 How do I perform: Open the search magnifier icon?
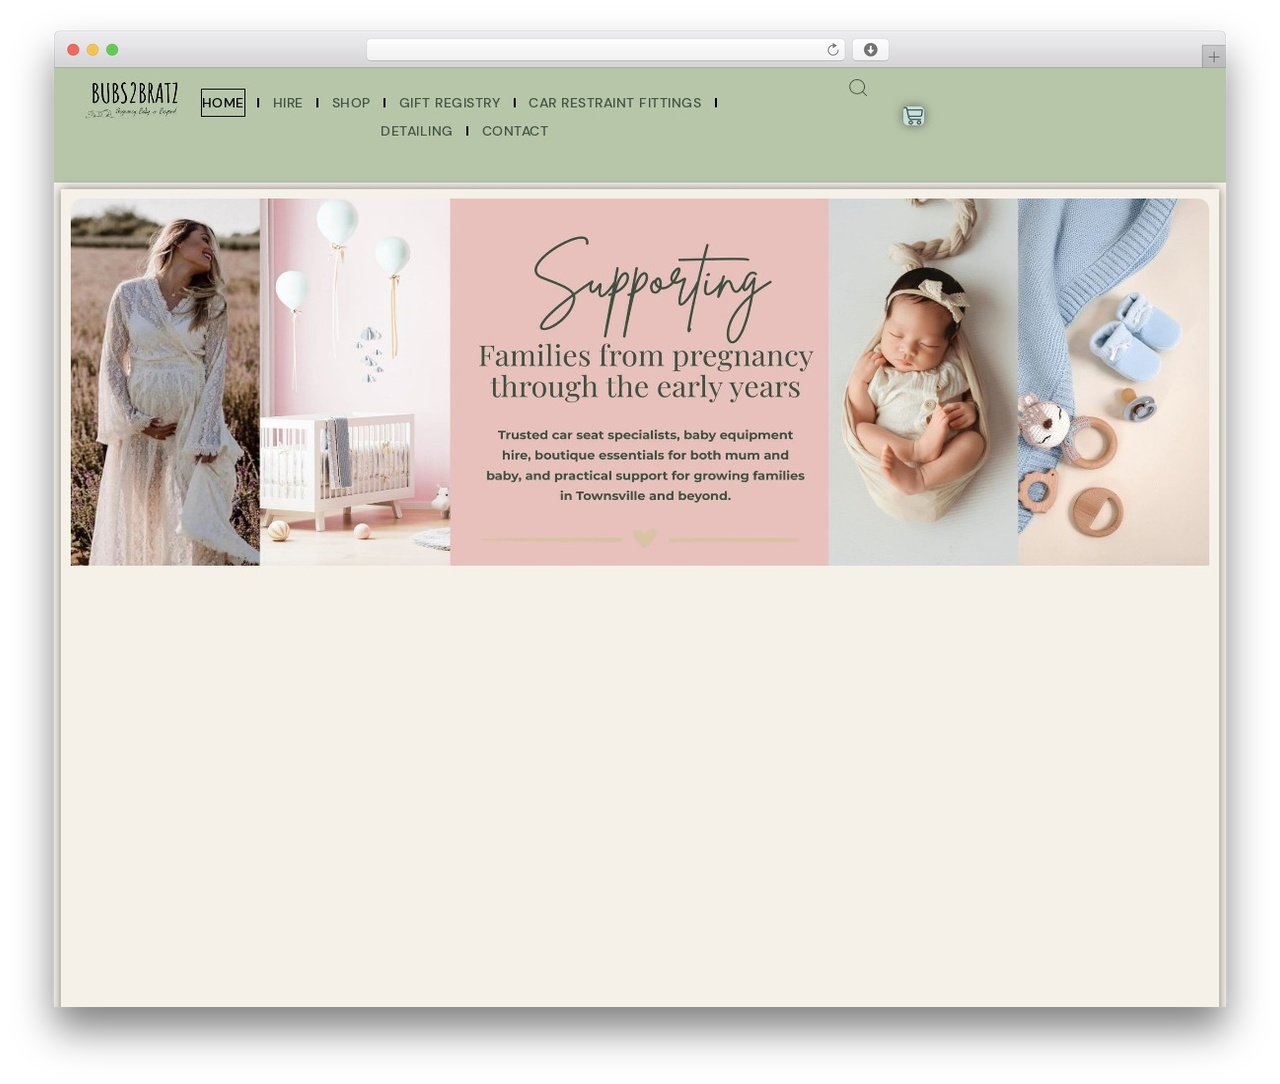(x=858, y=88)
